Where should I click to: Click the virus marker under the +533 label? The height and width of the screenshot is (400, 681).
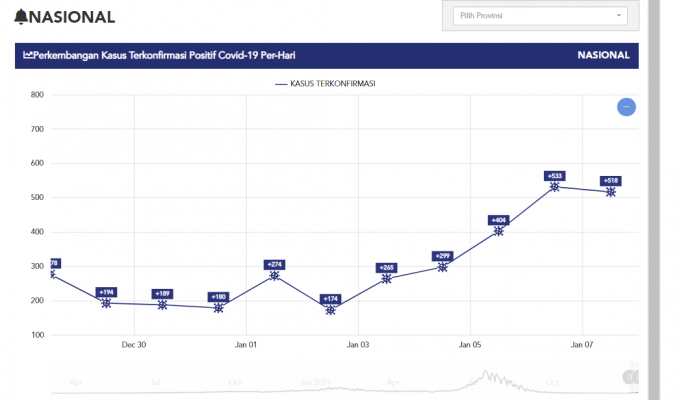pyautogui.click(x=554, y=187)
